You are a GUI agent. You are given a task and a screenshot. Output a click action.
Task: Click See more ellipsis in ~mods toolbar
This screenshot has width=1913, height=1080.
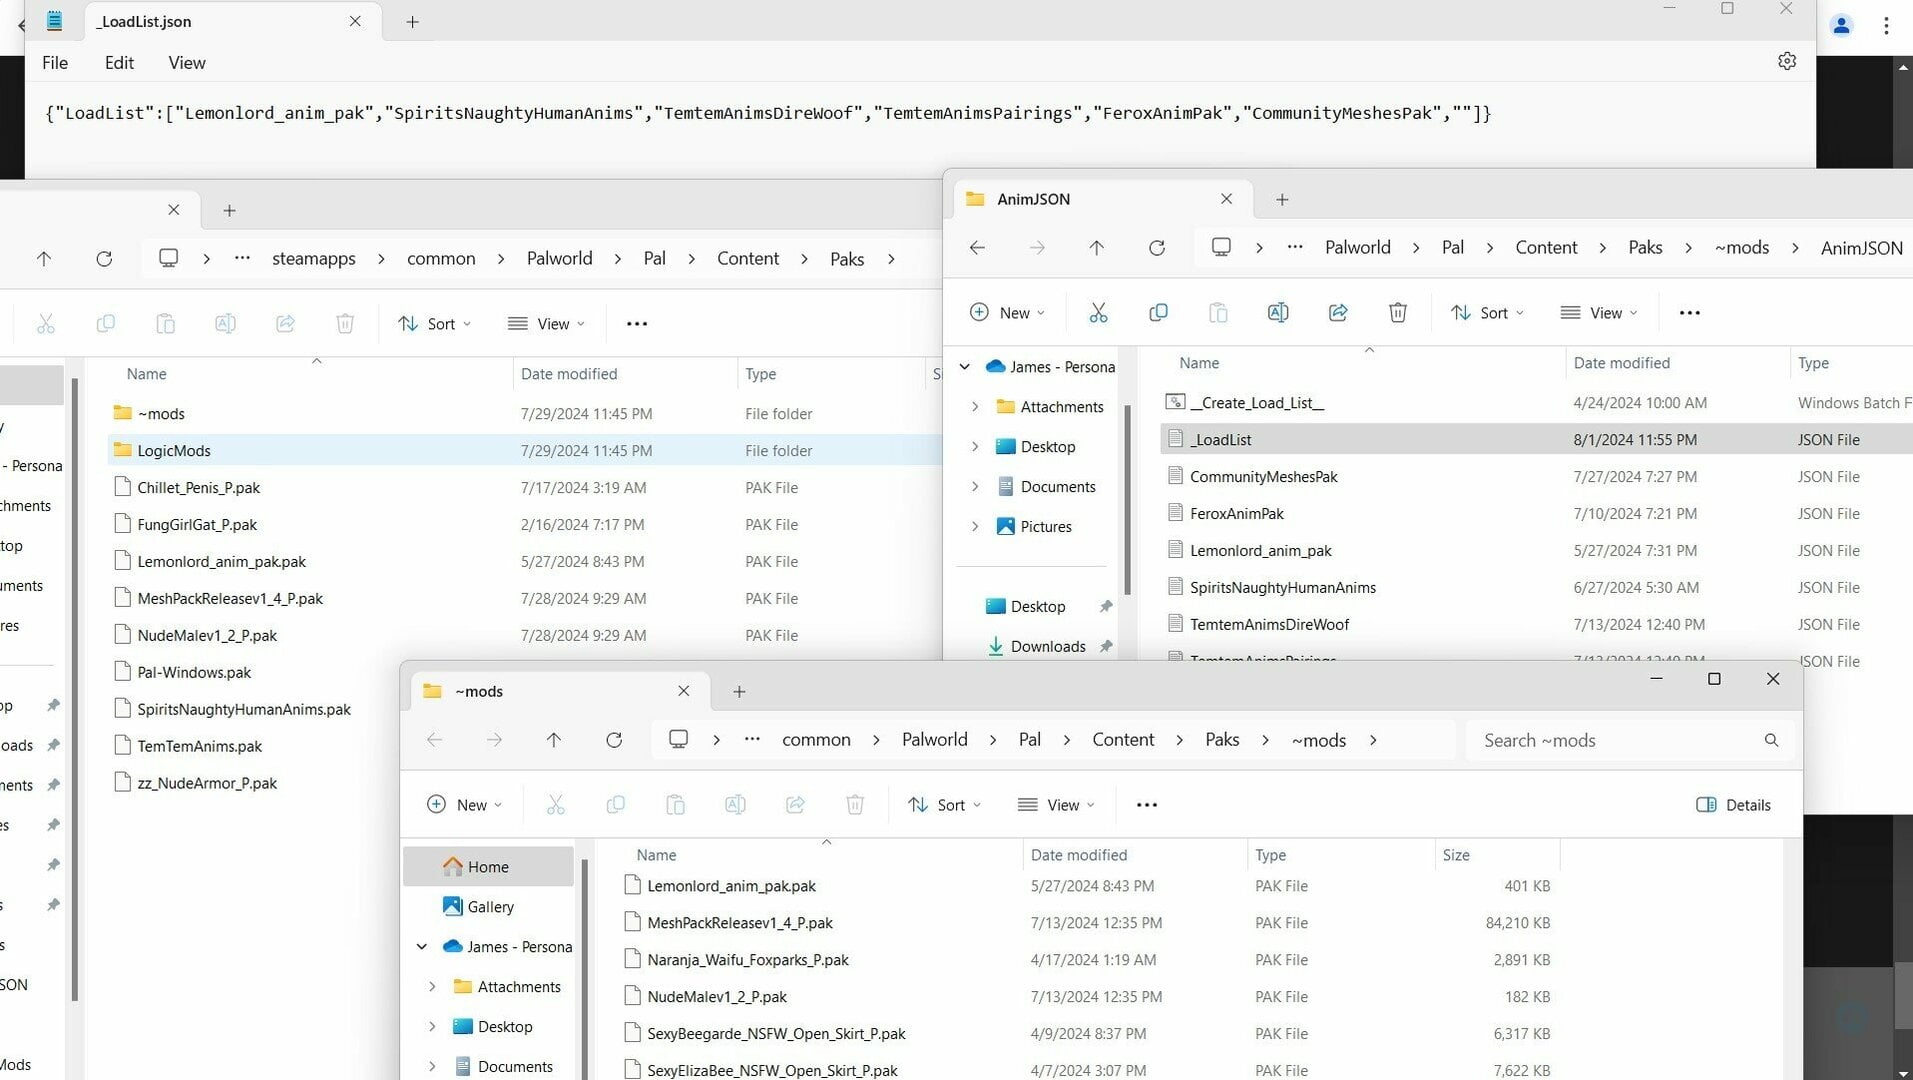point(1147,805)
